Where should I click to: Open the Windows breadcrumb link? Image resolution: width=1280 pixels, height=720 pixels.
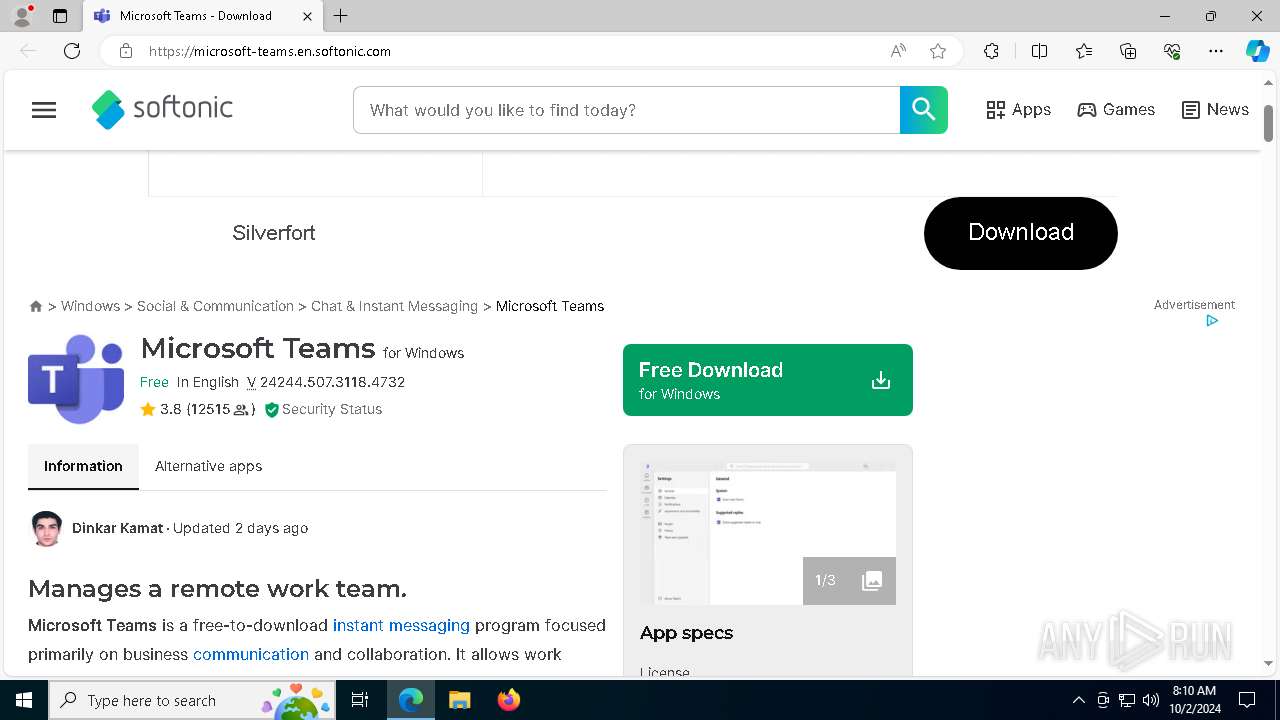[x=90, y=306]
